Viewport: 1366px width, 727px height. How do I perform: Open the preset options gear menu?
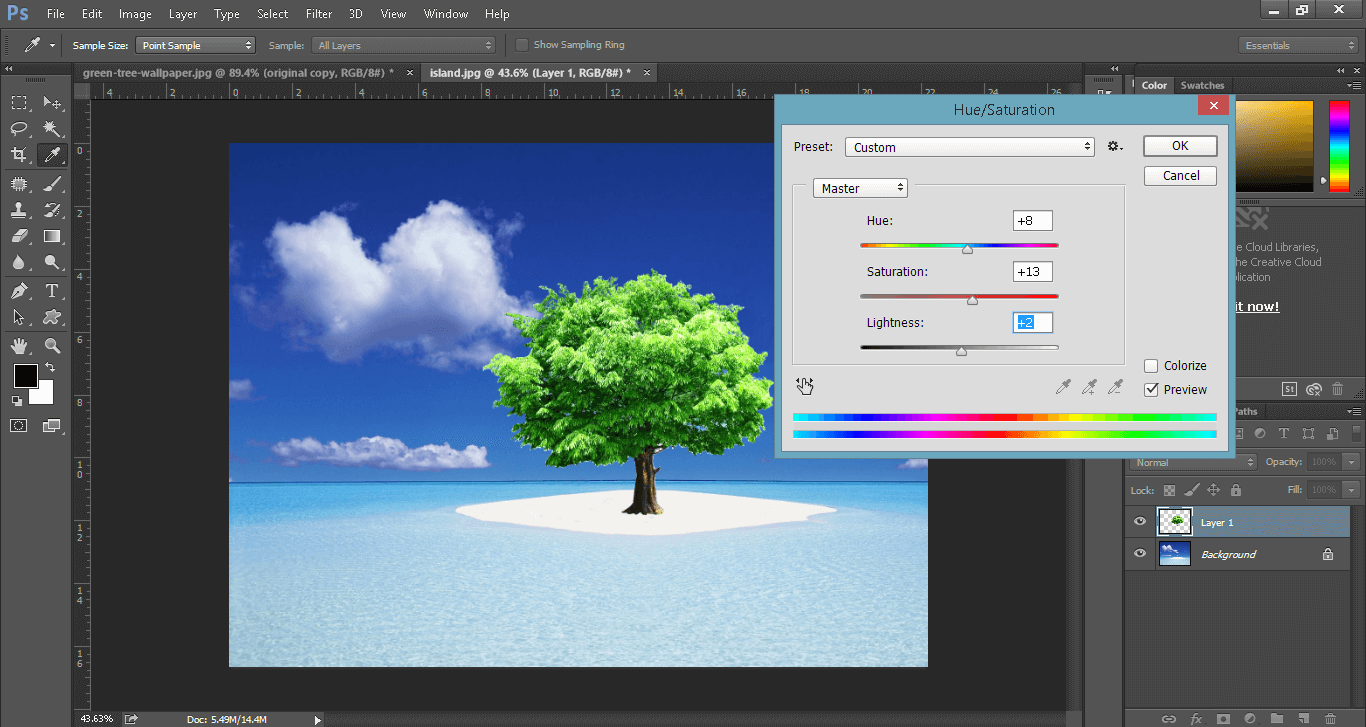pos(1115,147)
